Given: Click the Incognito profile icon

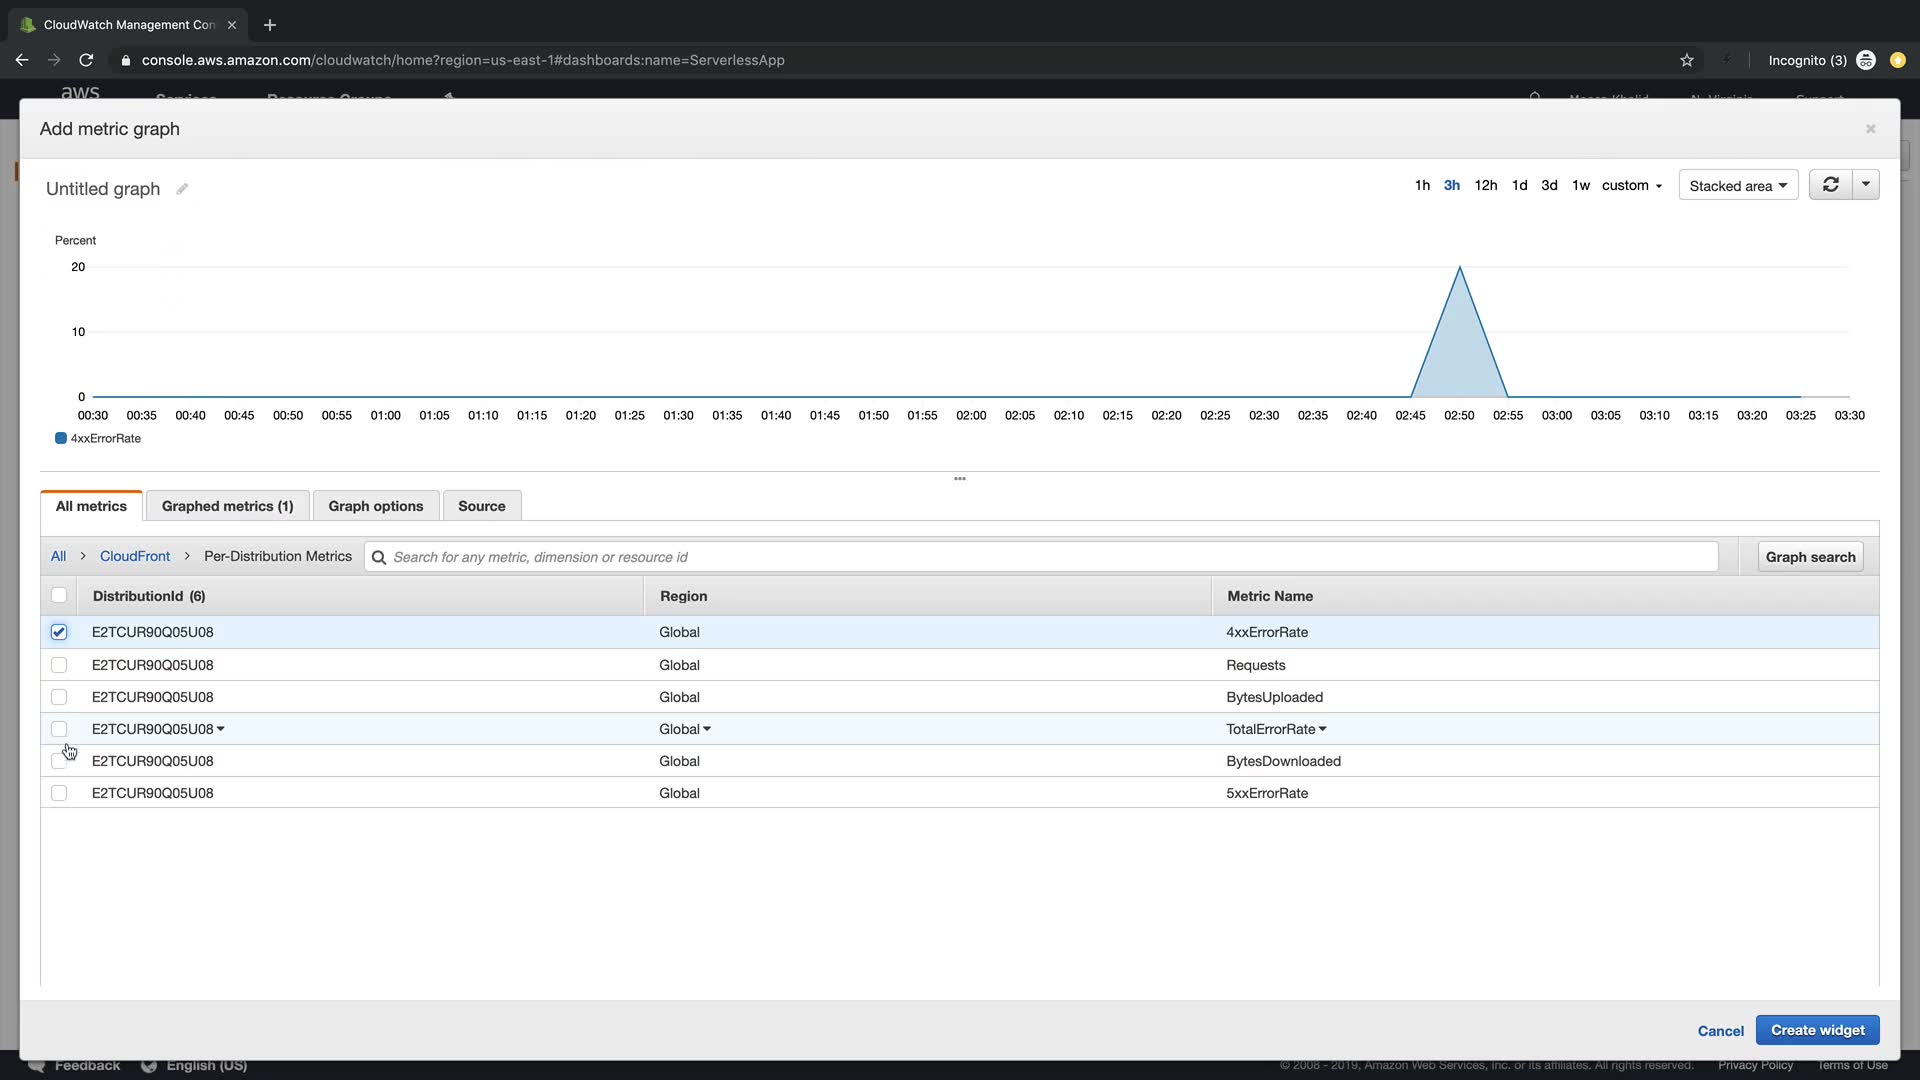Looking at the screenshot, I should coord(1866,60).
